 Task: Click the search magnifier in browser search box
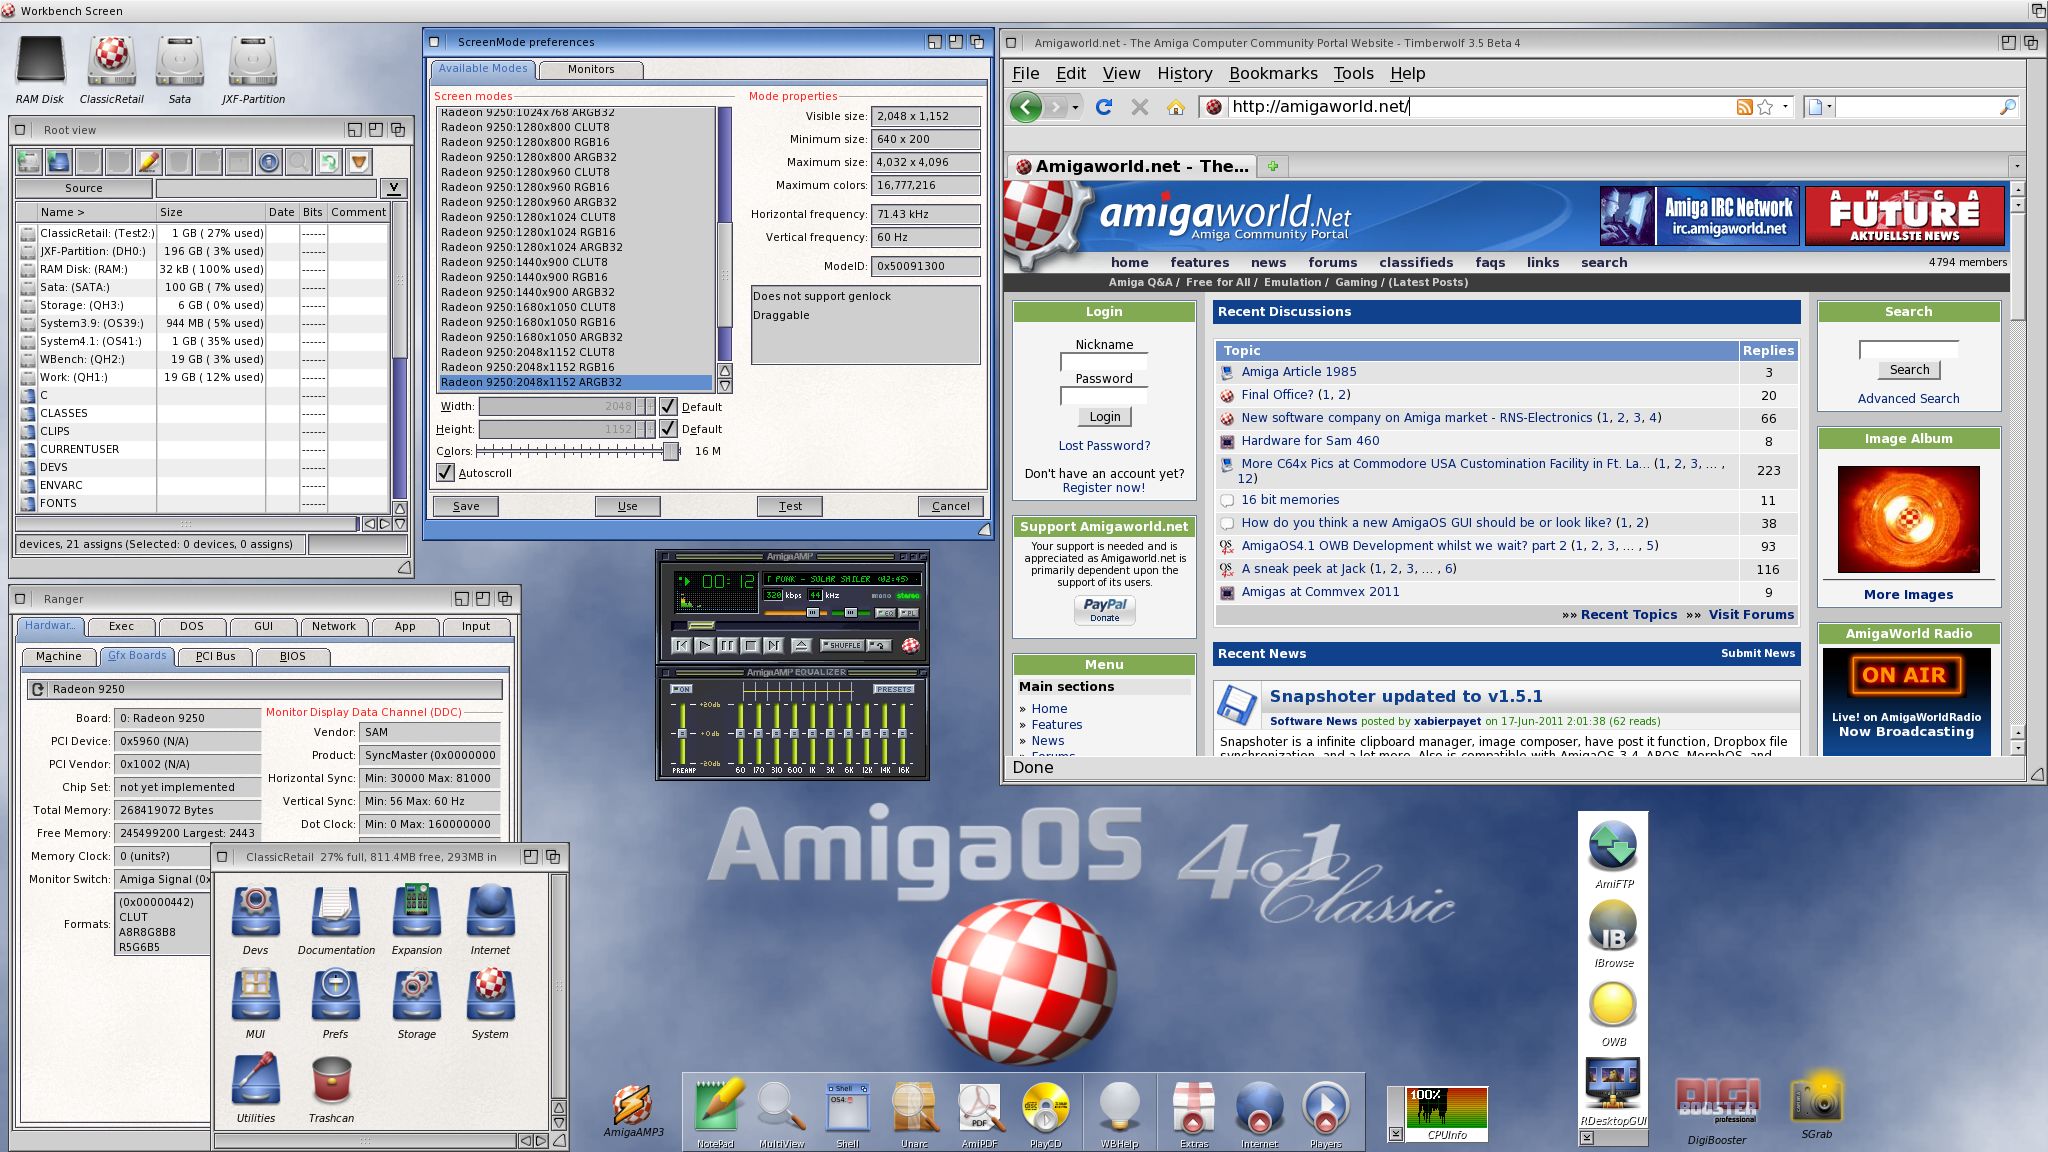pyautogui.click(x=2006, y=107)
